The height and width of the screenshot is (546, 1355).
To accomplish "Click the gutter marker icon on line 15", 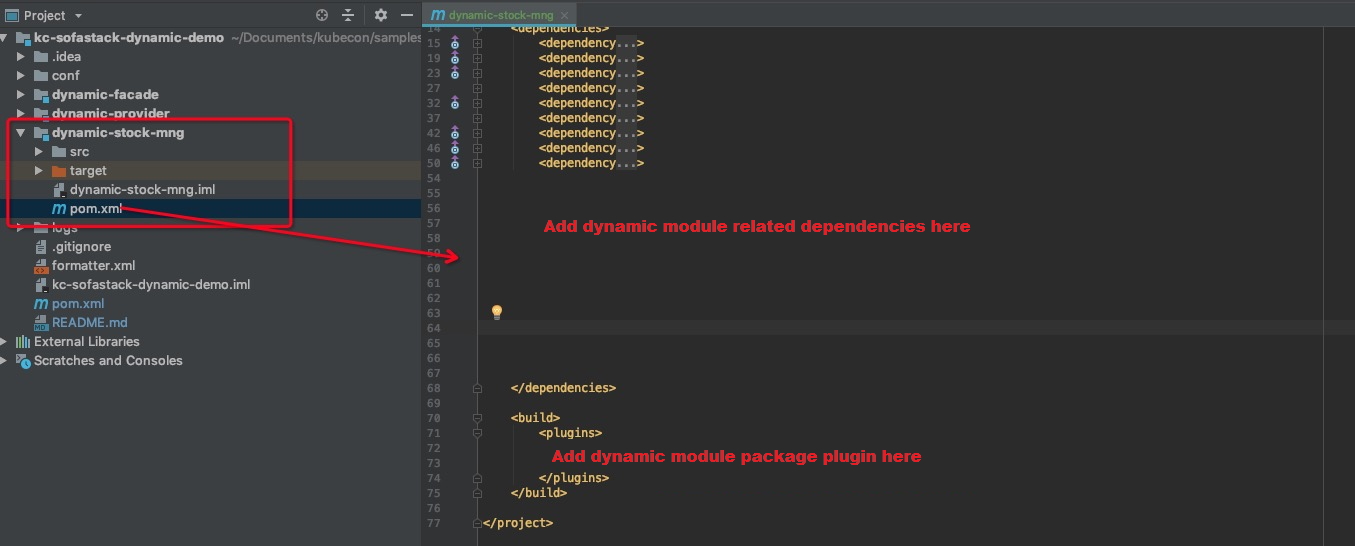I will 454,43.
